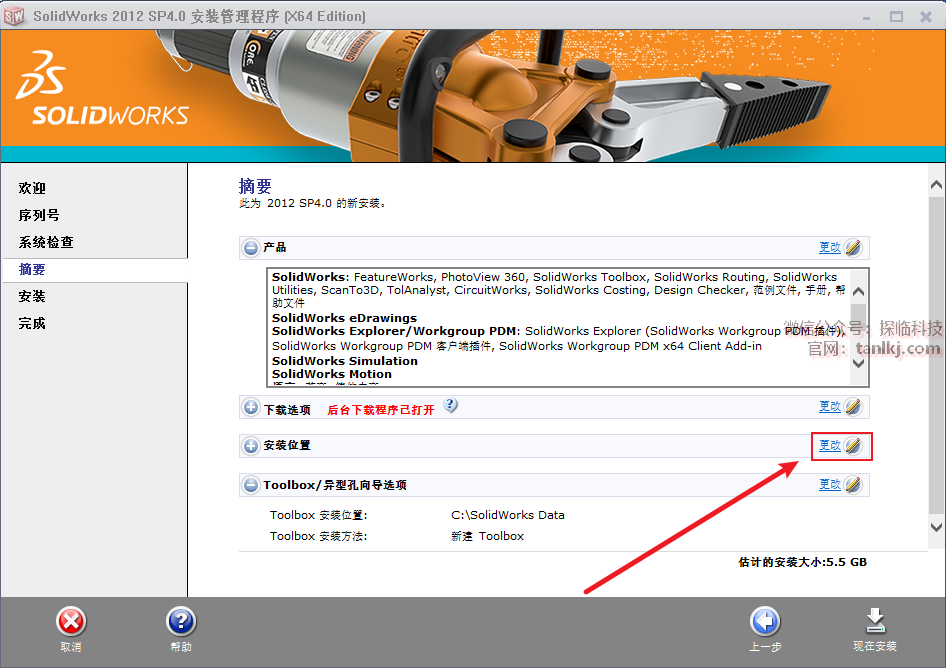Expand the 下载选项 section
Viewport: 946px width, 668px height.
[x=251, y=407]
